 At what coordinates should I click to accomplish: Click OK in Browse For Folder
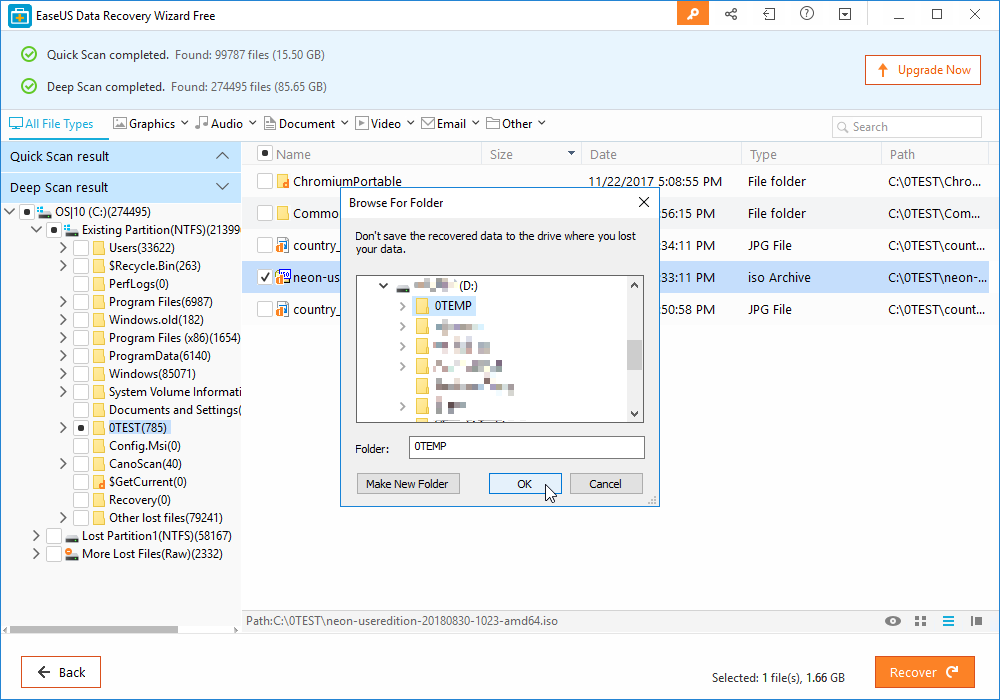(525, 484)
